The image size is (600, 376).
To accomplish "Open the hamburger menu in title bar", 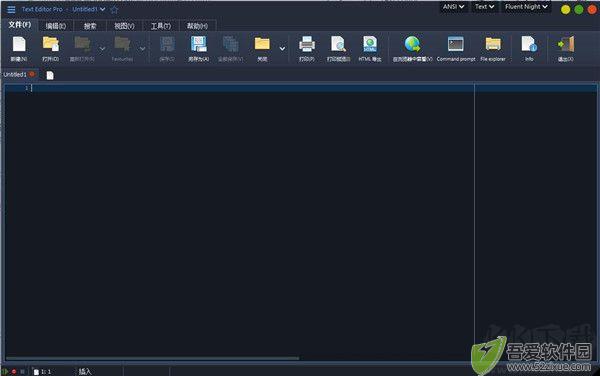I will click(x=11, y=9).
